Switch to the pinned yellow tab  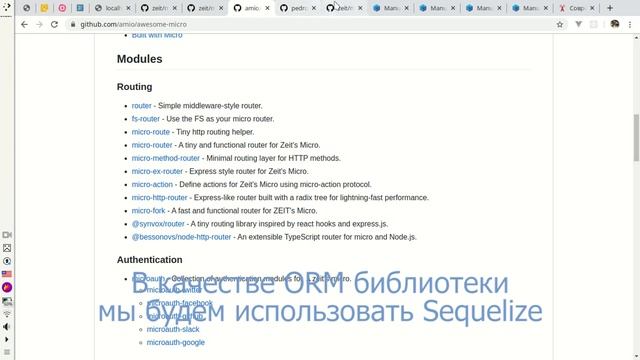tap(44, 8)
